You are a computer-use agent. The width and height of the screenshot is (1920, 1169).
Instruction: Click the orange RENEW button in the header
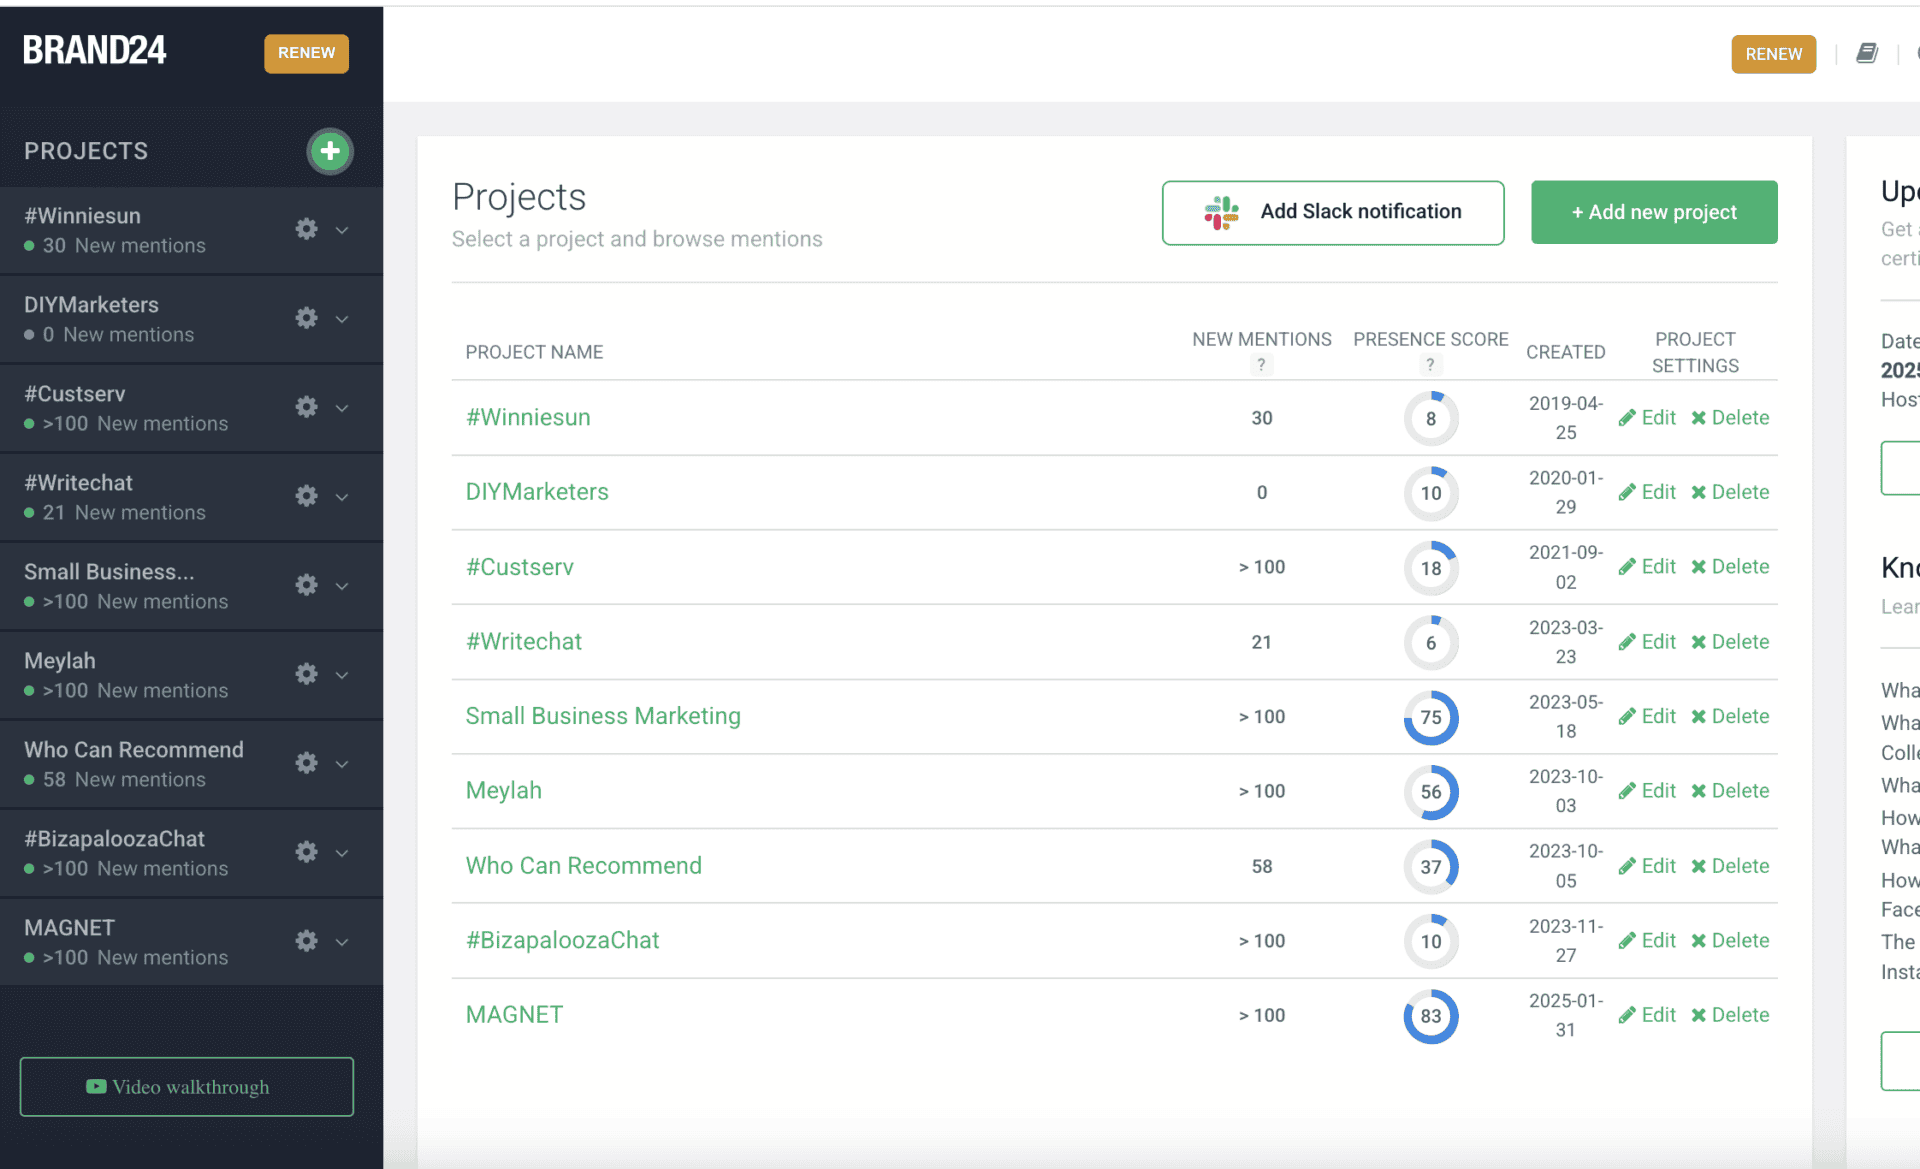(1772, 54)
